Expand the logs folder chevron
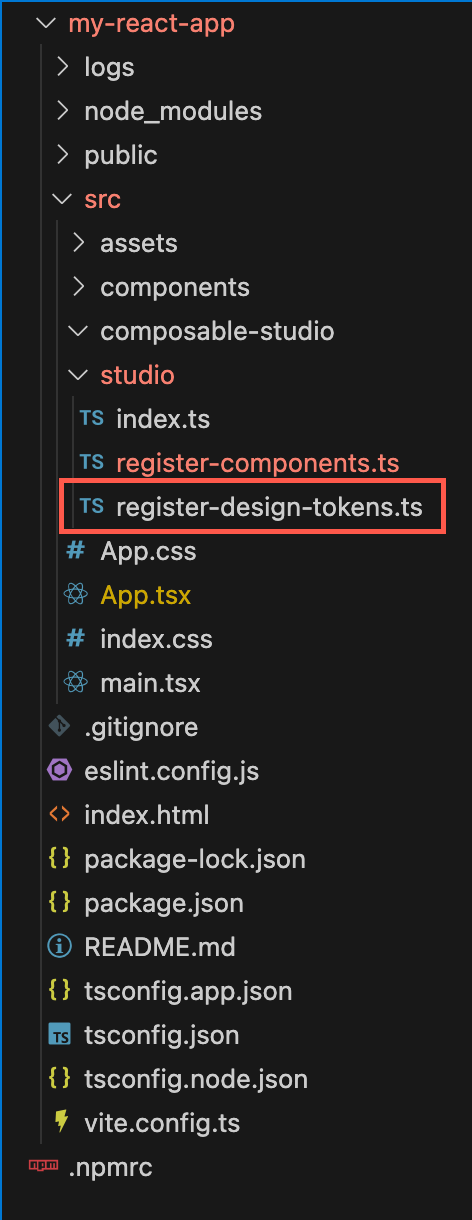472x1220 pixels. click(63, 68)
